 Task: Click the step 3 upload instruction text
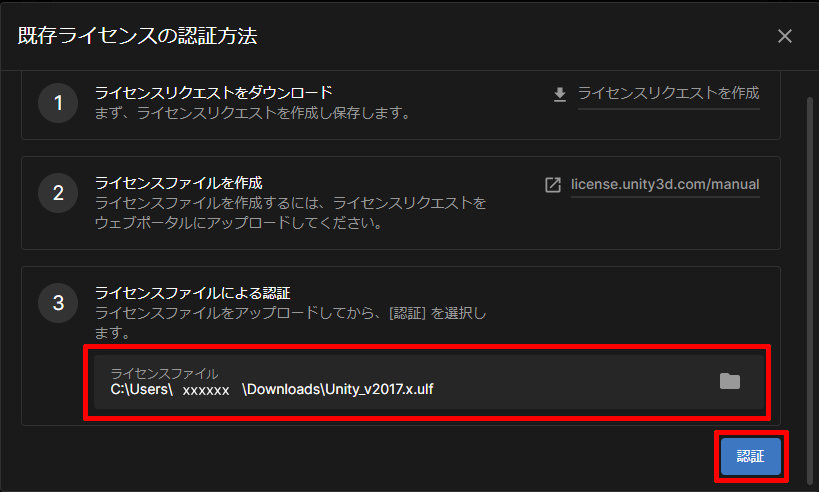[290, 313]
